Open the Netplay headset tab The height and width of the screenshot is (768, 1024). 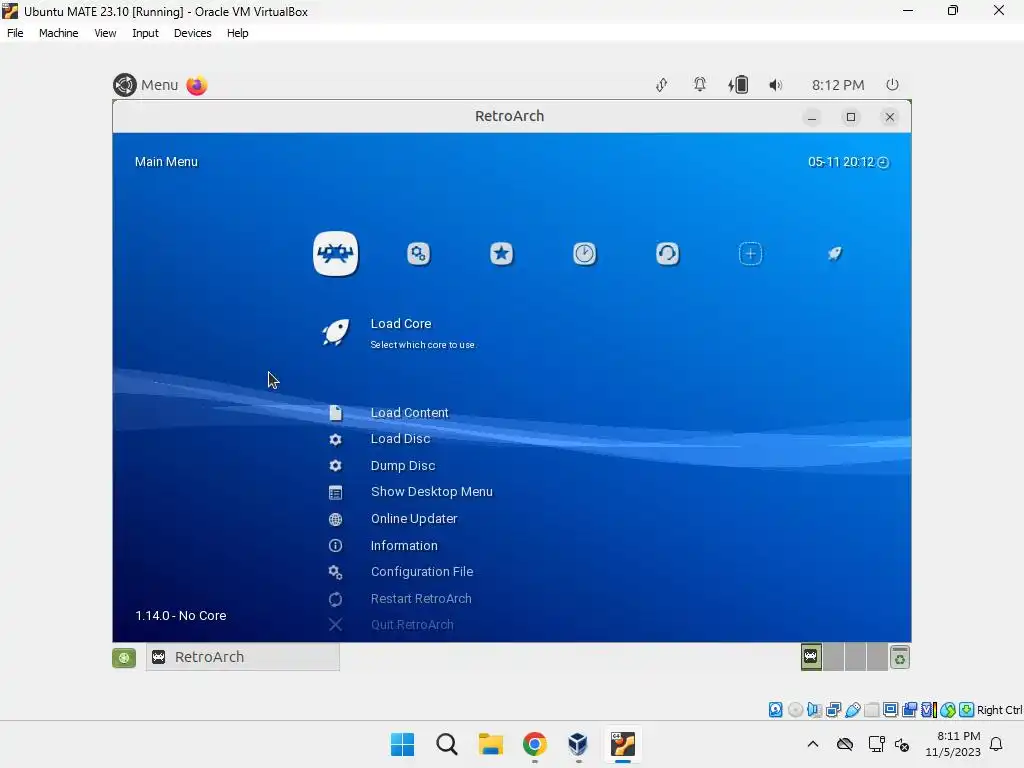[x=667, y=253]
